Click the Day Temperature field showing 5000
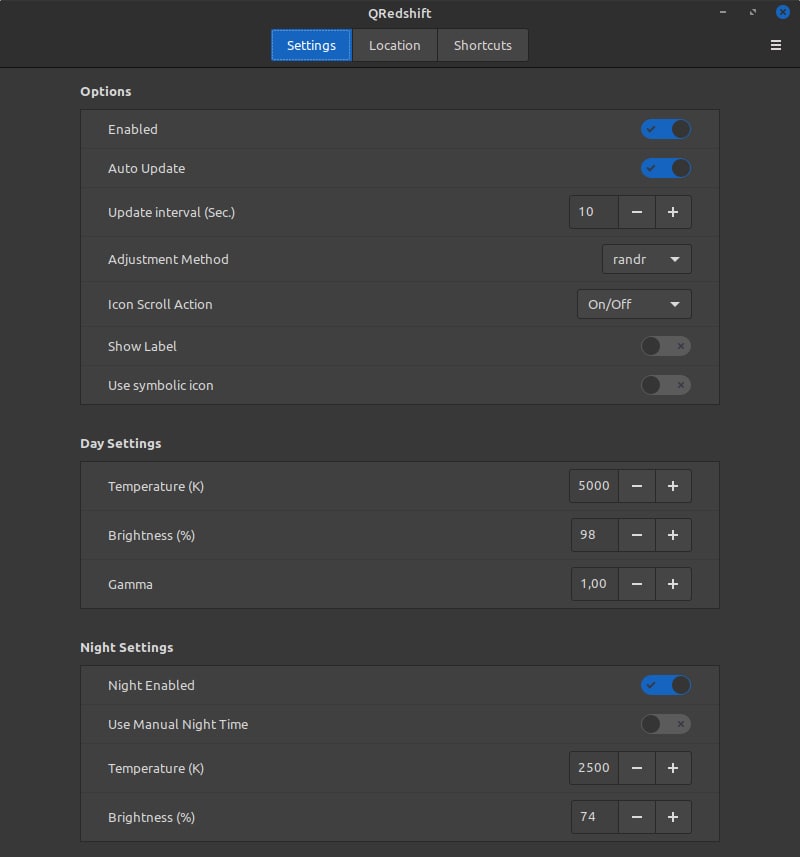800x857 pixels. pos(594,486)
